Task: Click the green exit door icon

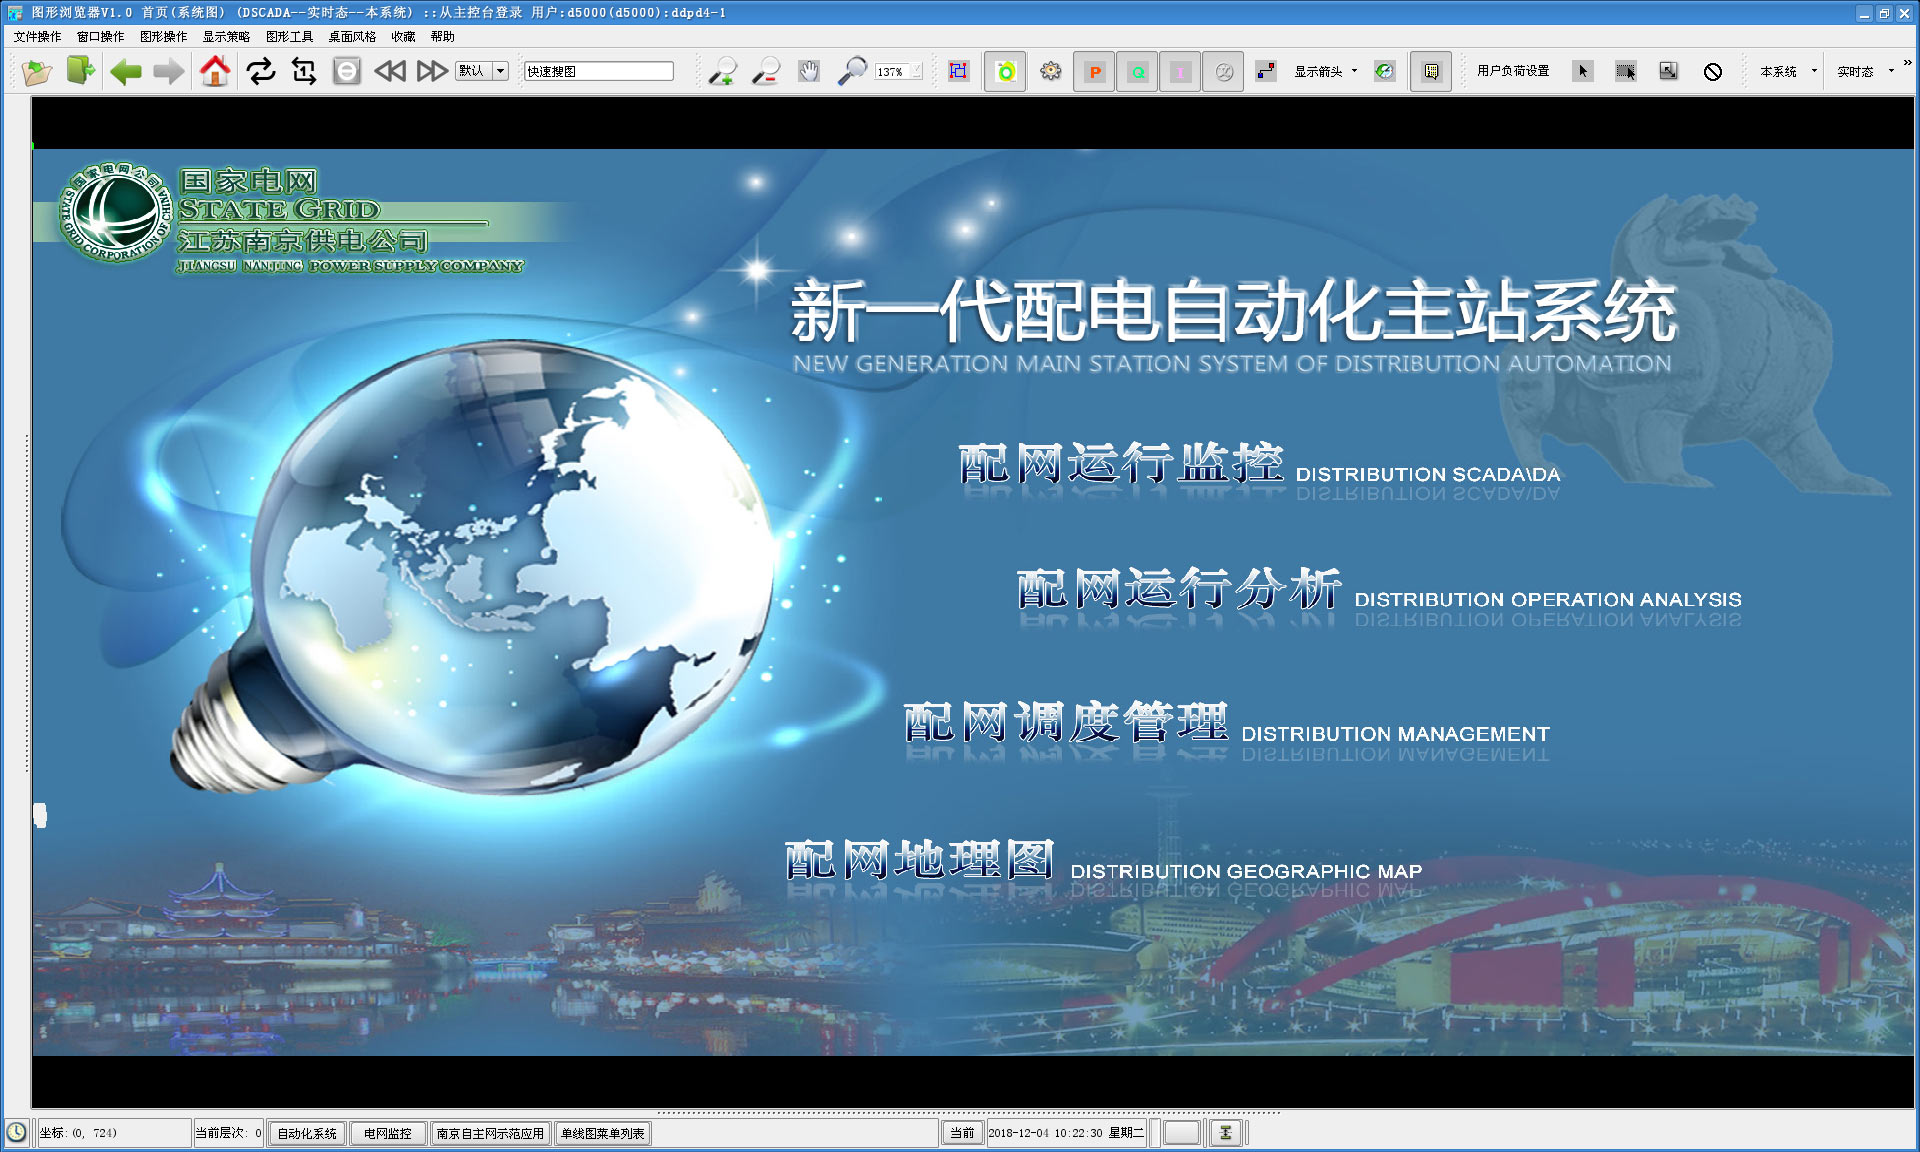Action: (81, 71)
